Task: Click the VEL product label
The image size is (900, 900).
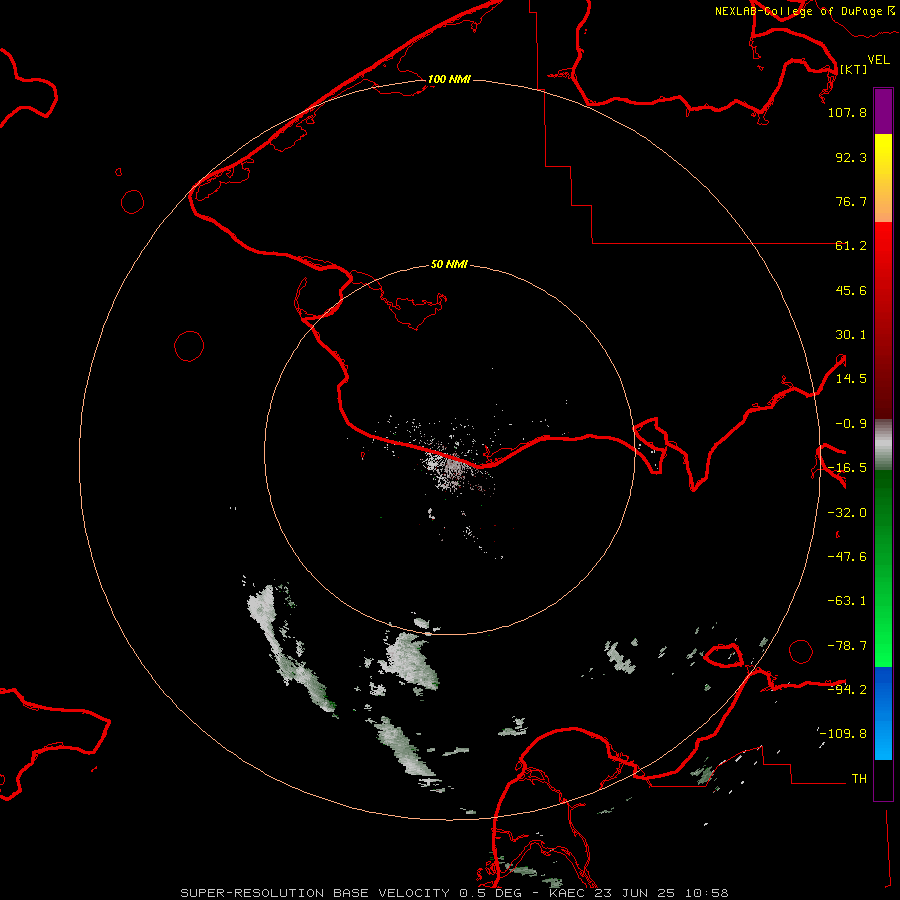Action: point(878,60)
